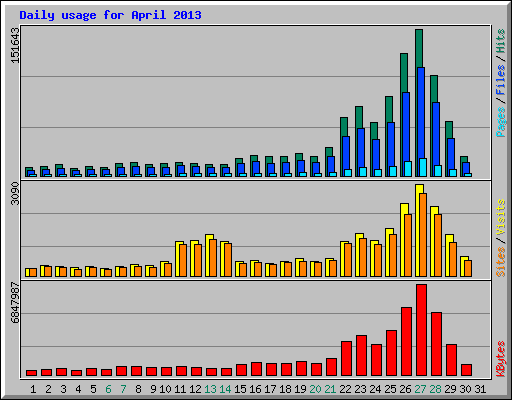Viewport: 512px width, 400px height.
Task: Select green weekend day 20 label
Action: pos(315,389)
